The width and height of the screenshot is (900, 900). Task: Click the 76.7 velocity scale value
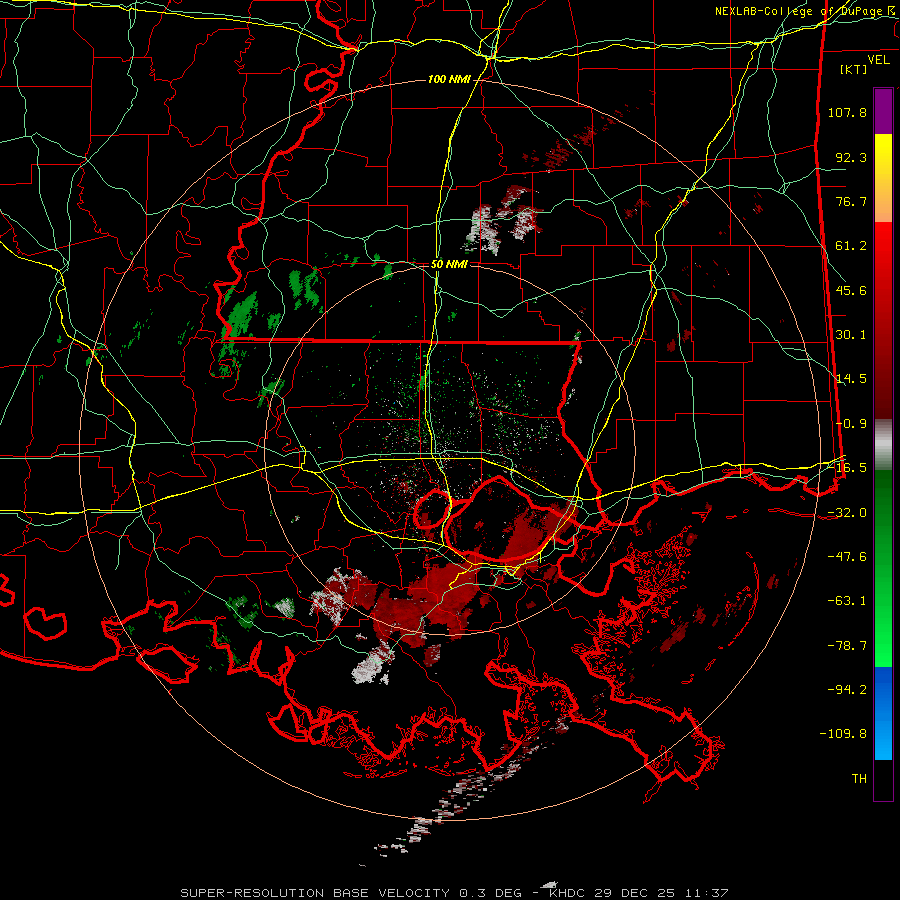point(851,201)
